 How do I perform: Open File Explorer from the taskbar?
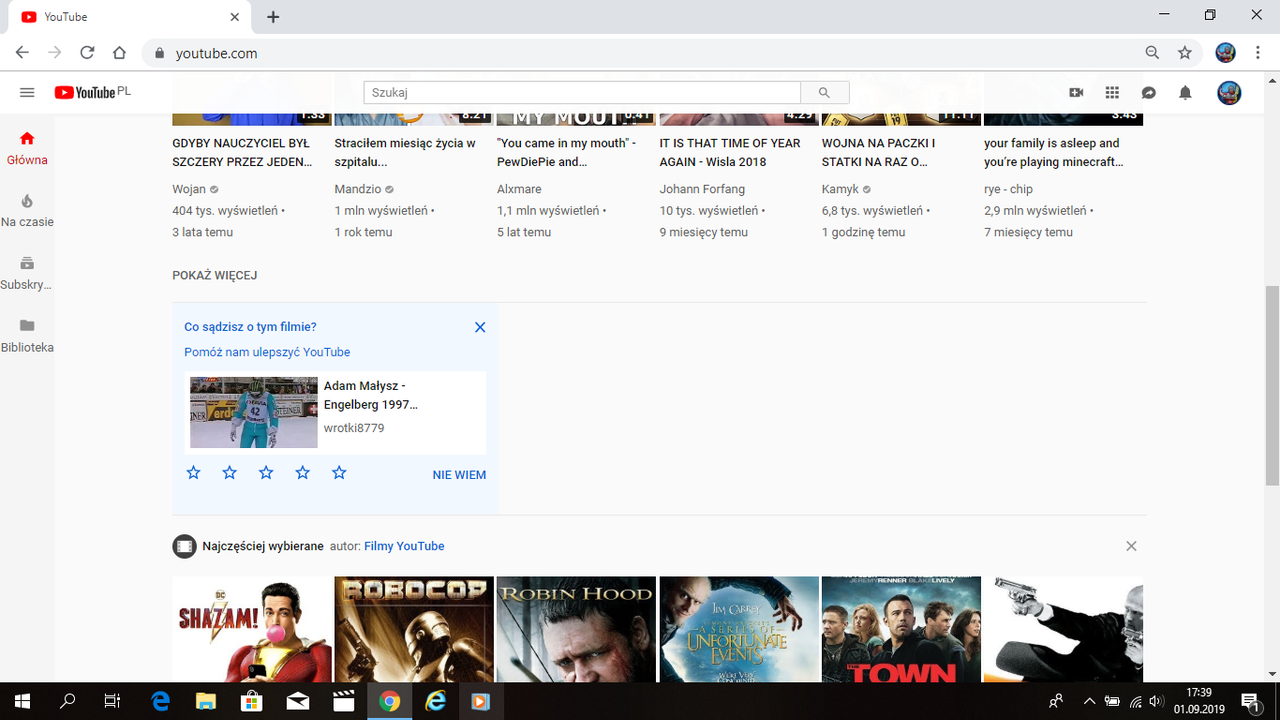point(205,701)
